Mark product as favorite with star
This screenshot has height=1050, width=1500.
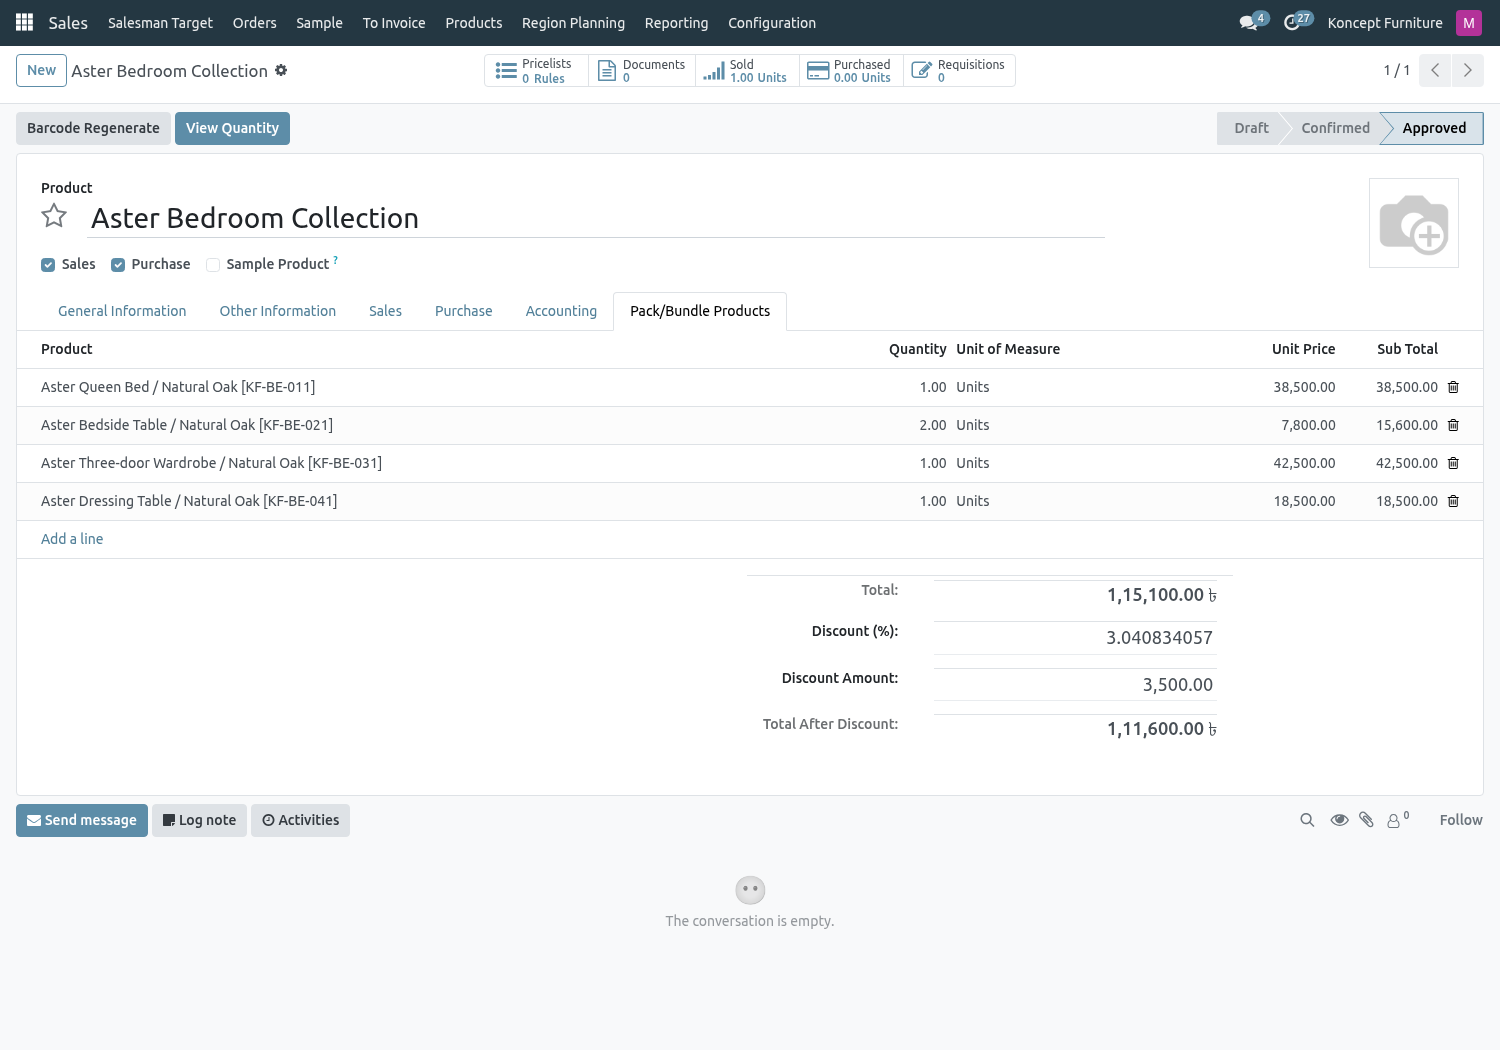(x=54, y=216)
